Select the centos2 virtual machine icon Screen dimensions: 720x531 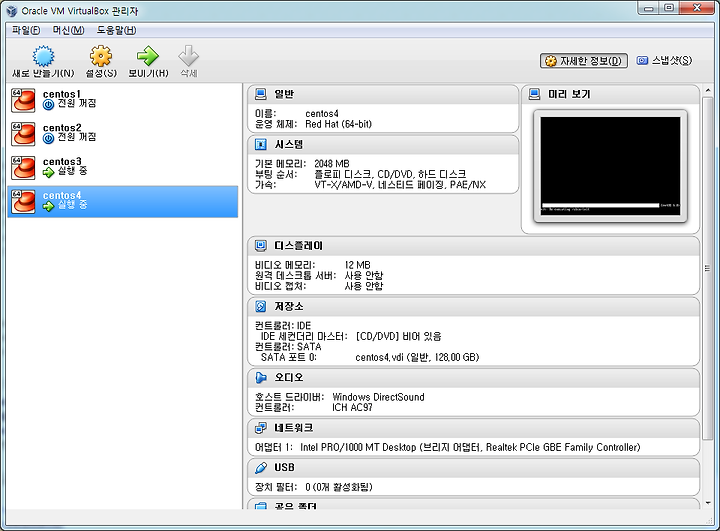coord(23,134)
